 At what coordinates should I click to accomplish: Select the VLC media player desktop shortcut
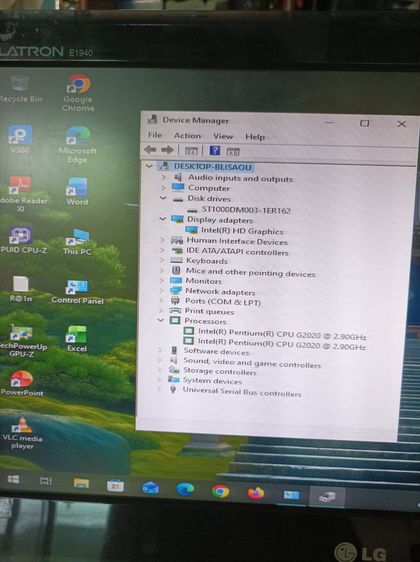pos(22,433)
